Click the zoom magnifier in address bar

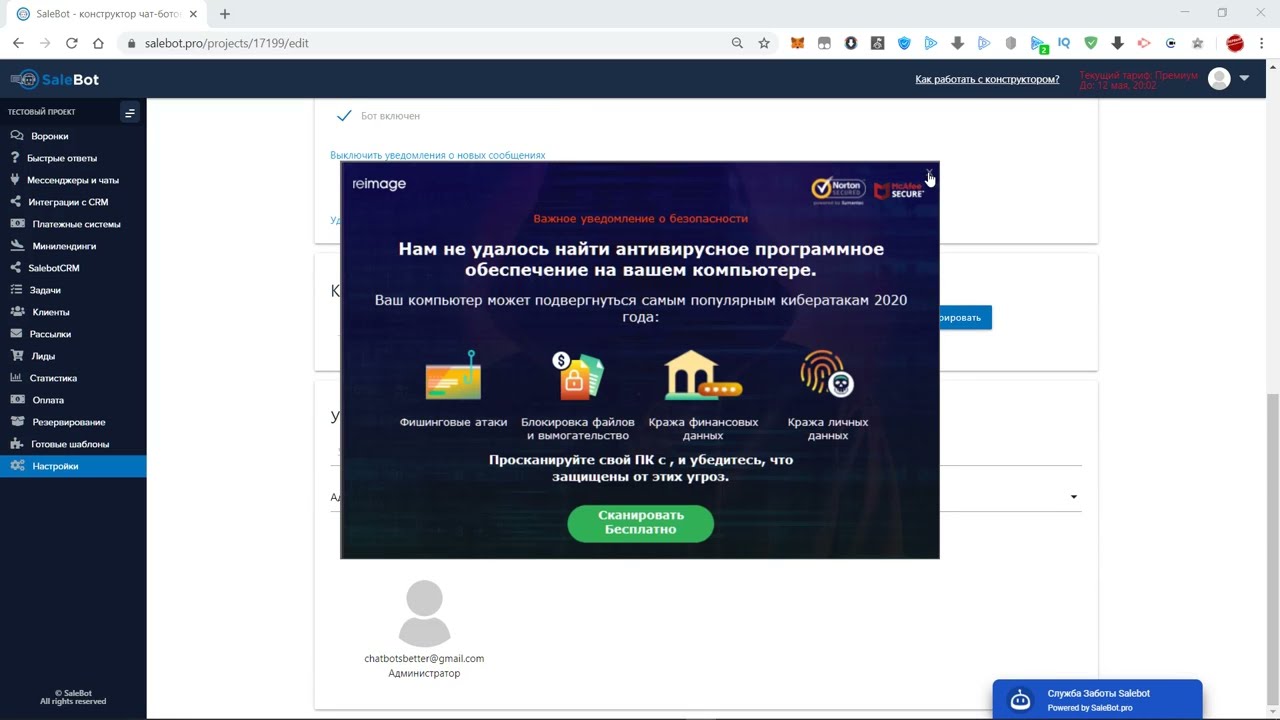coord(737,43)
